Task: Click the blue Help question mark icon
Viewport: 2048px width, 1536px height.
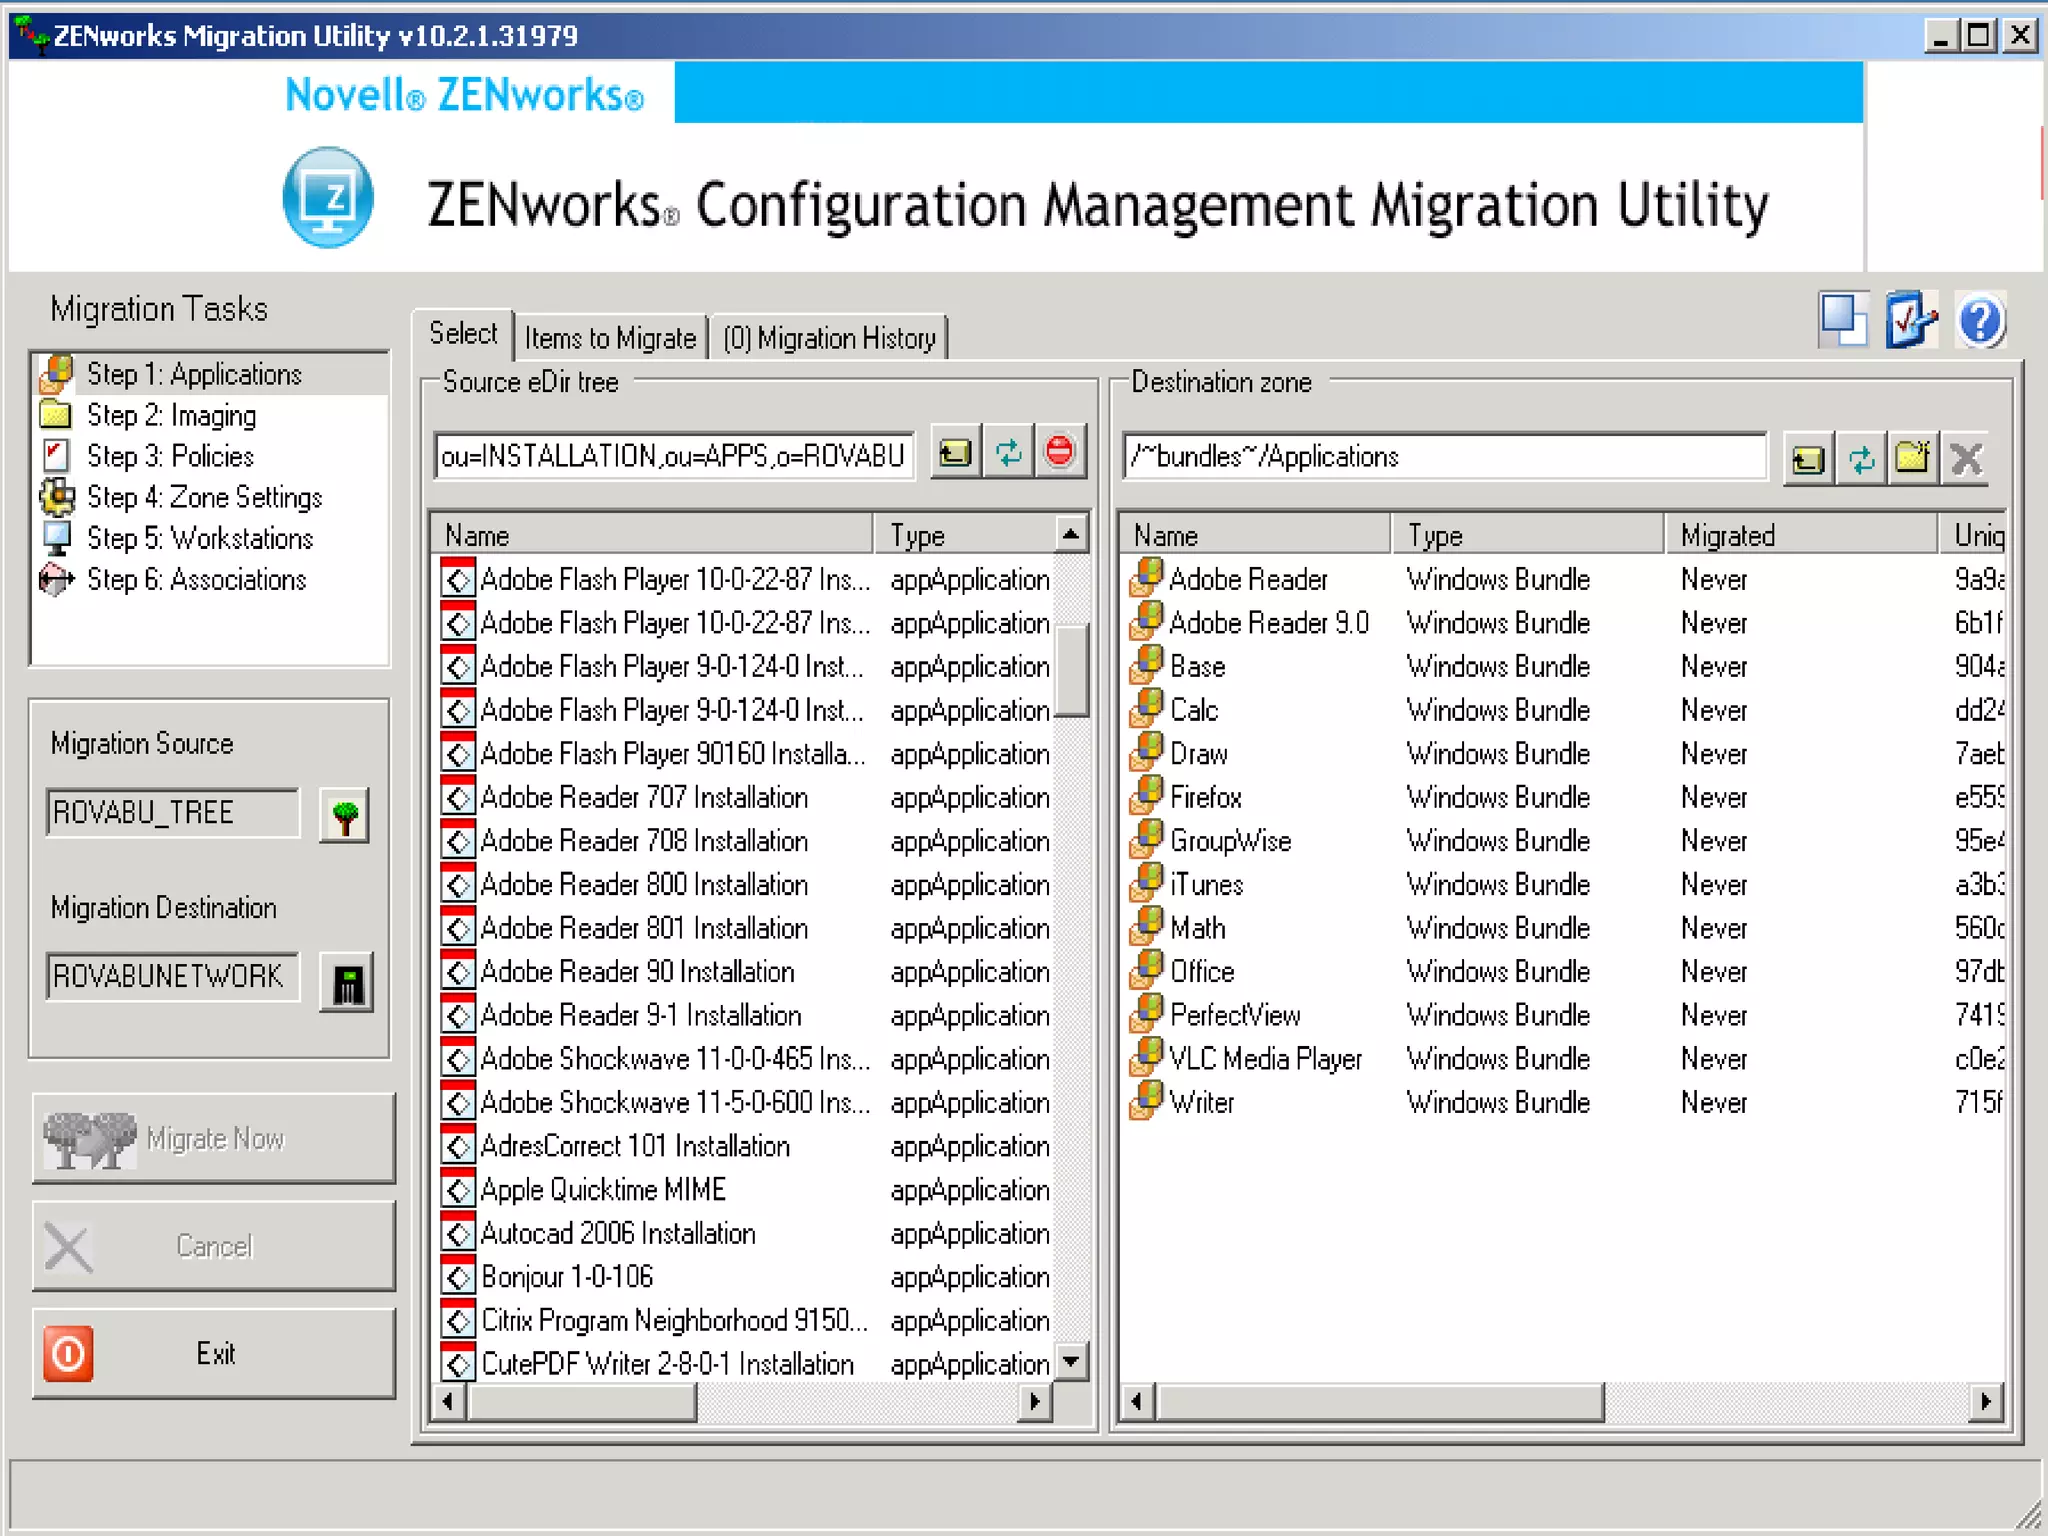Action: (1980, 321)
